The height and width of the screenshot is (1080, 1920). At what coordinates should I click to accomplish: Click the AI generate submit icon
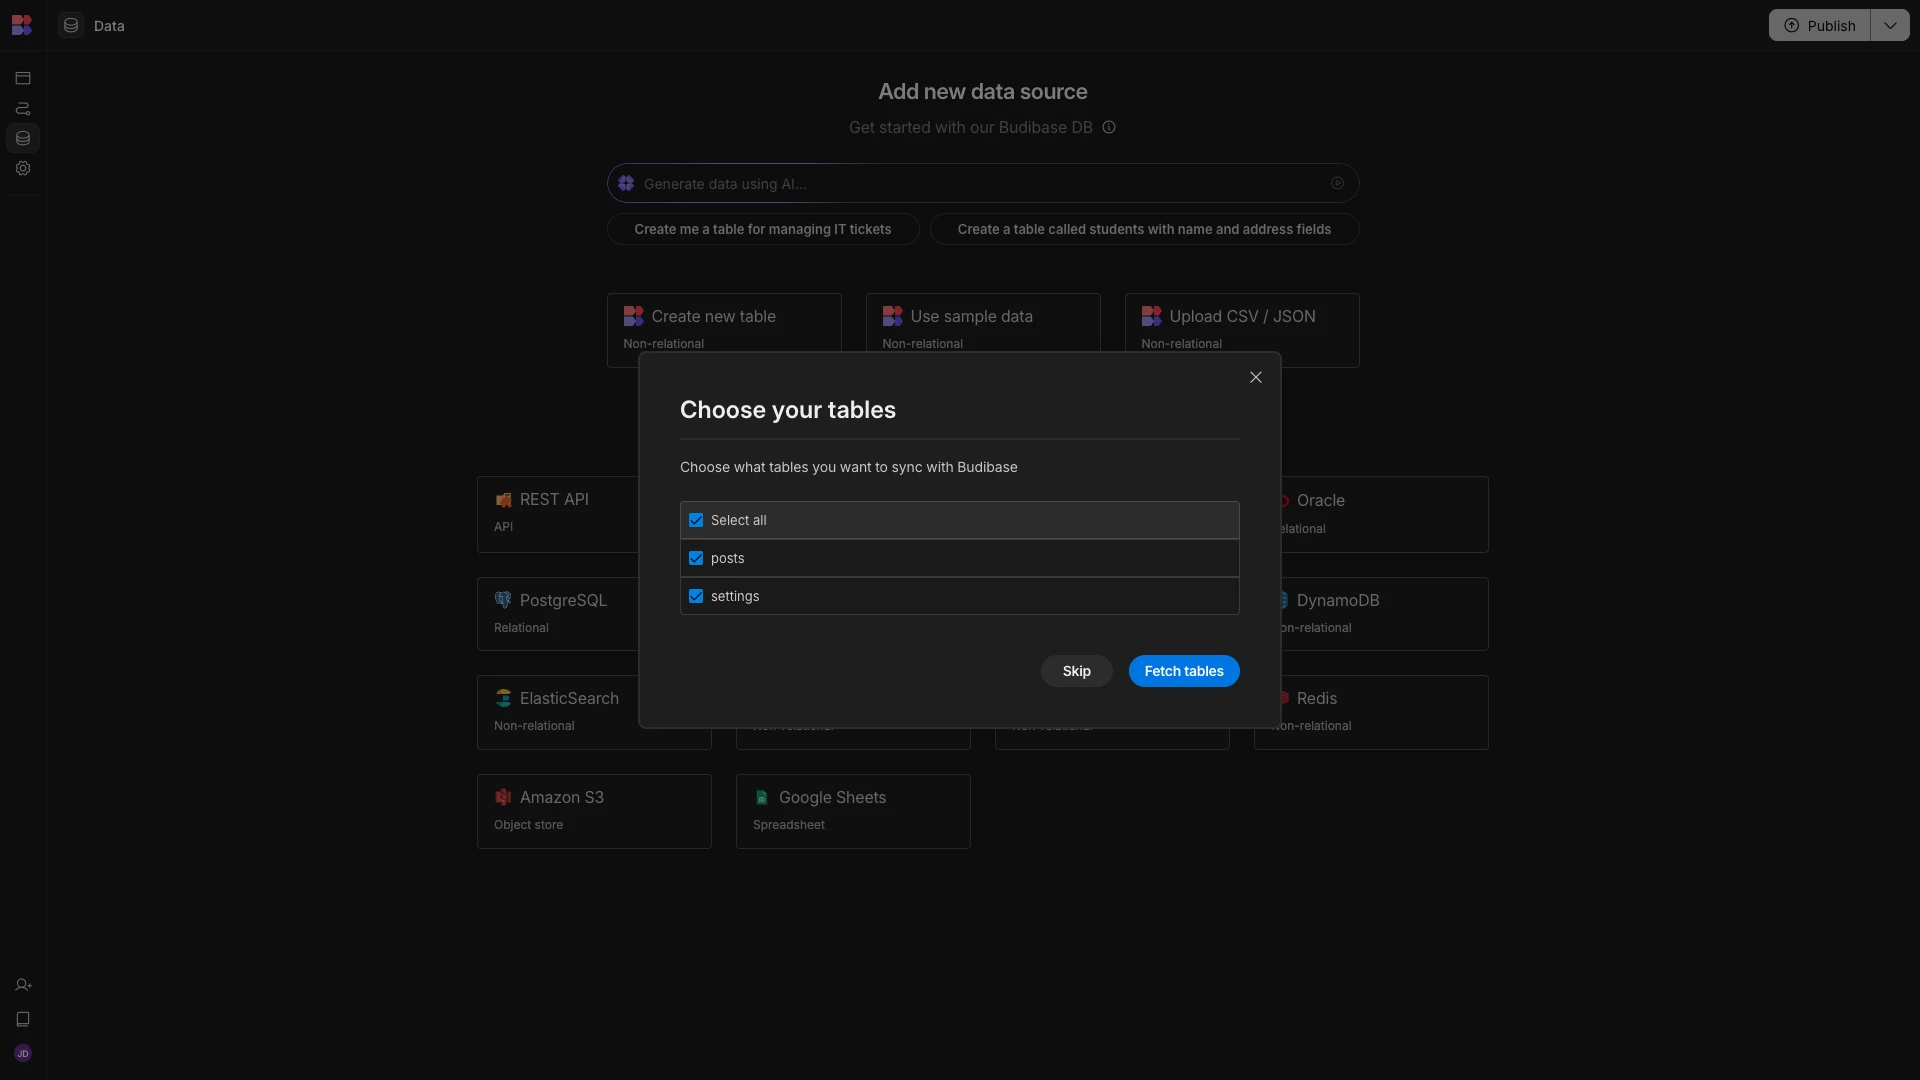(x=1337, y=183)
